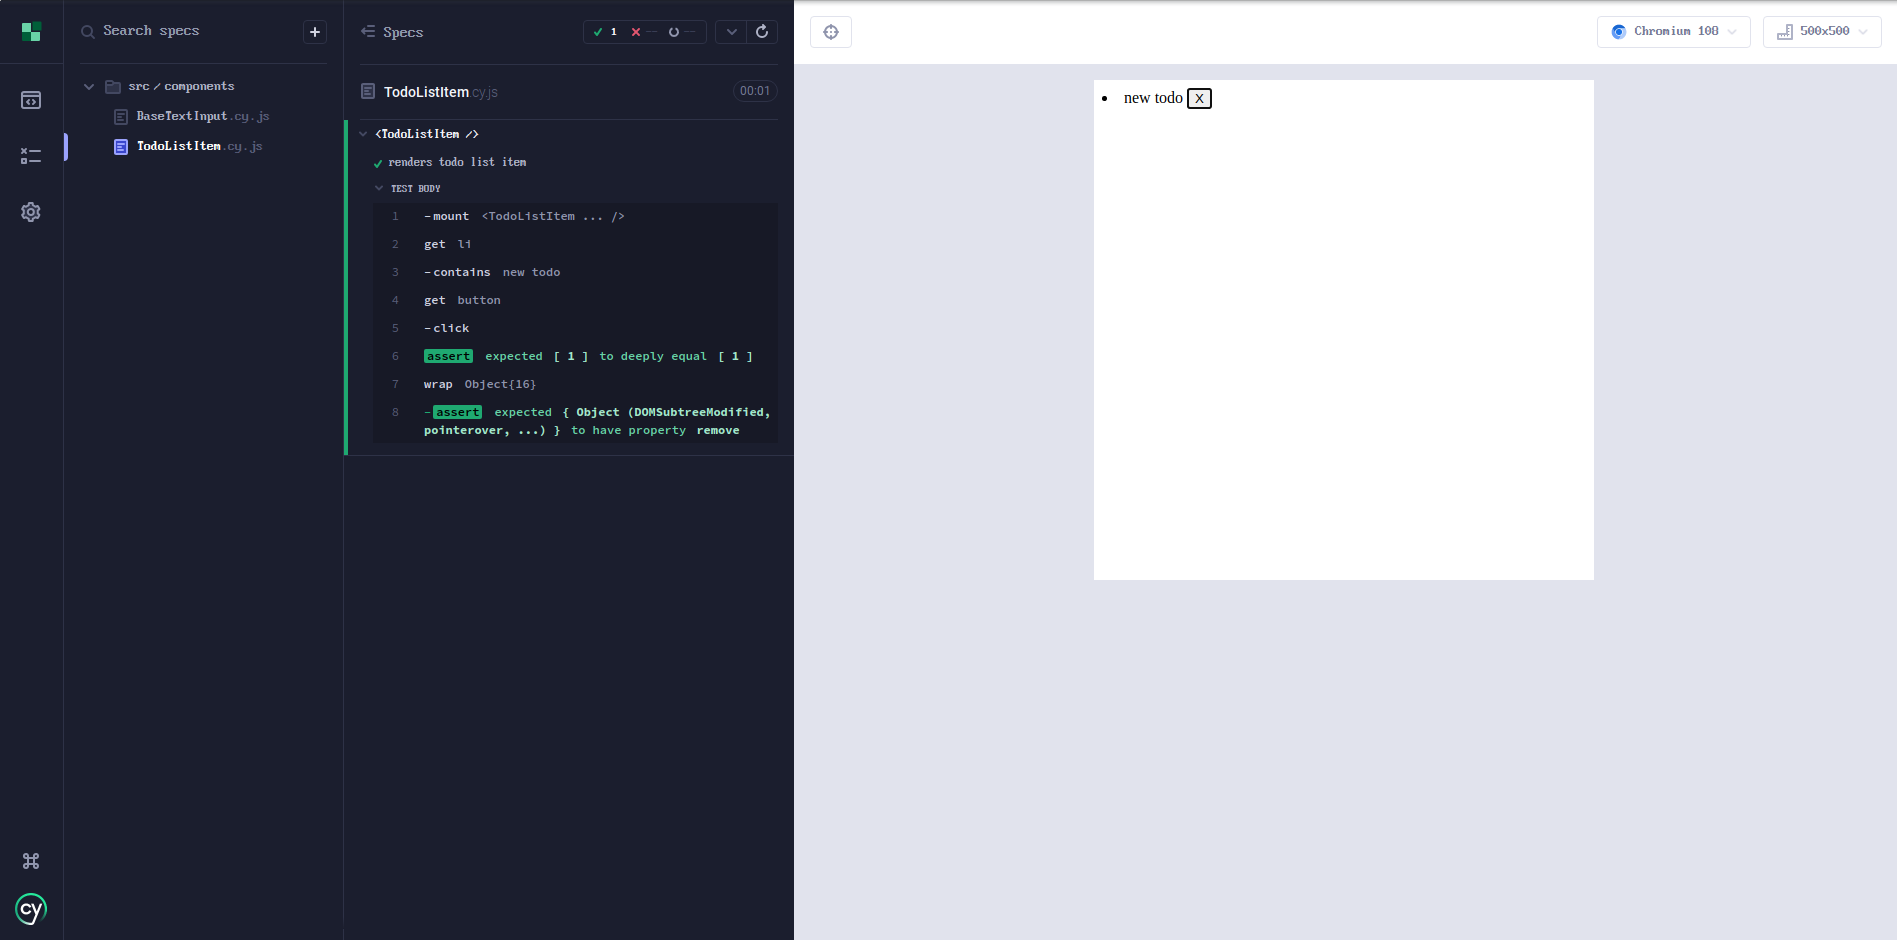Click the Cypress logo icon
The width and height of the screenshot is (1897, 940).
pos(31,909)
